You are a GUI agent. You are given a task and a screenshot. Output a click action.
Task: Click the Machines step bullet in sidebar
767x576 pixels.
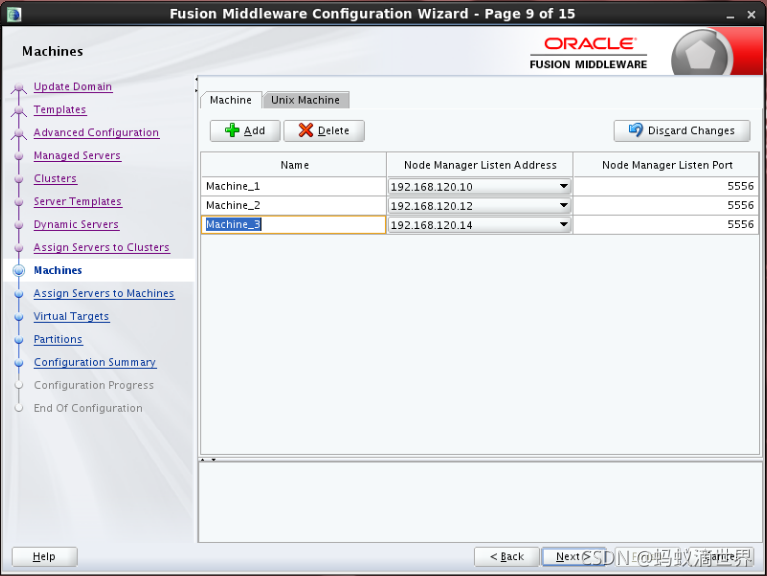coord(19,270)
